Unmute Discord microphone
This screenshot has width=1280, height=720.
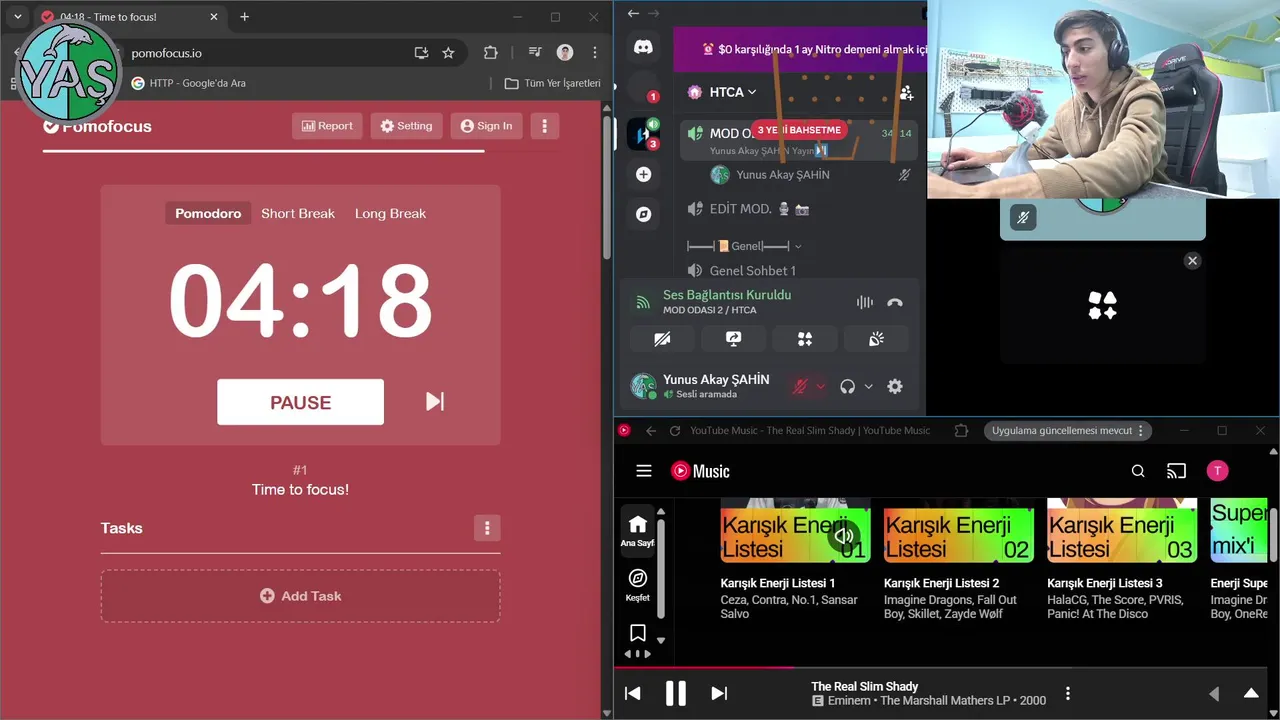click(799, 387)
